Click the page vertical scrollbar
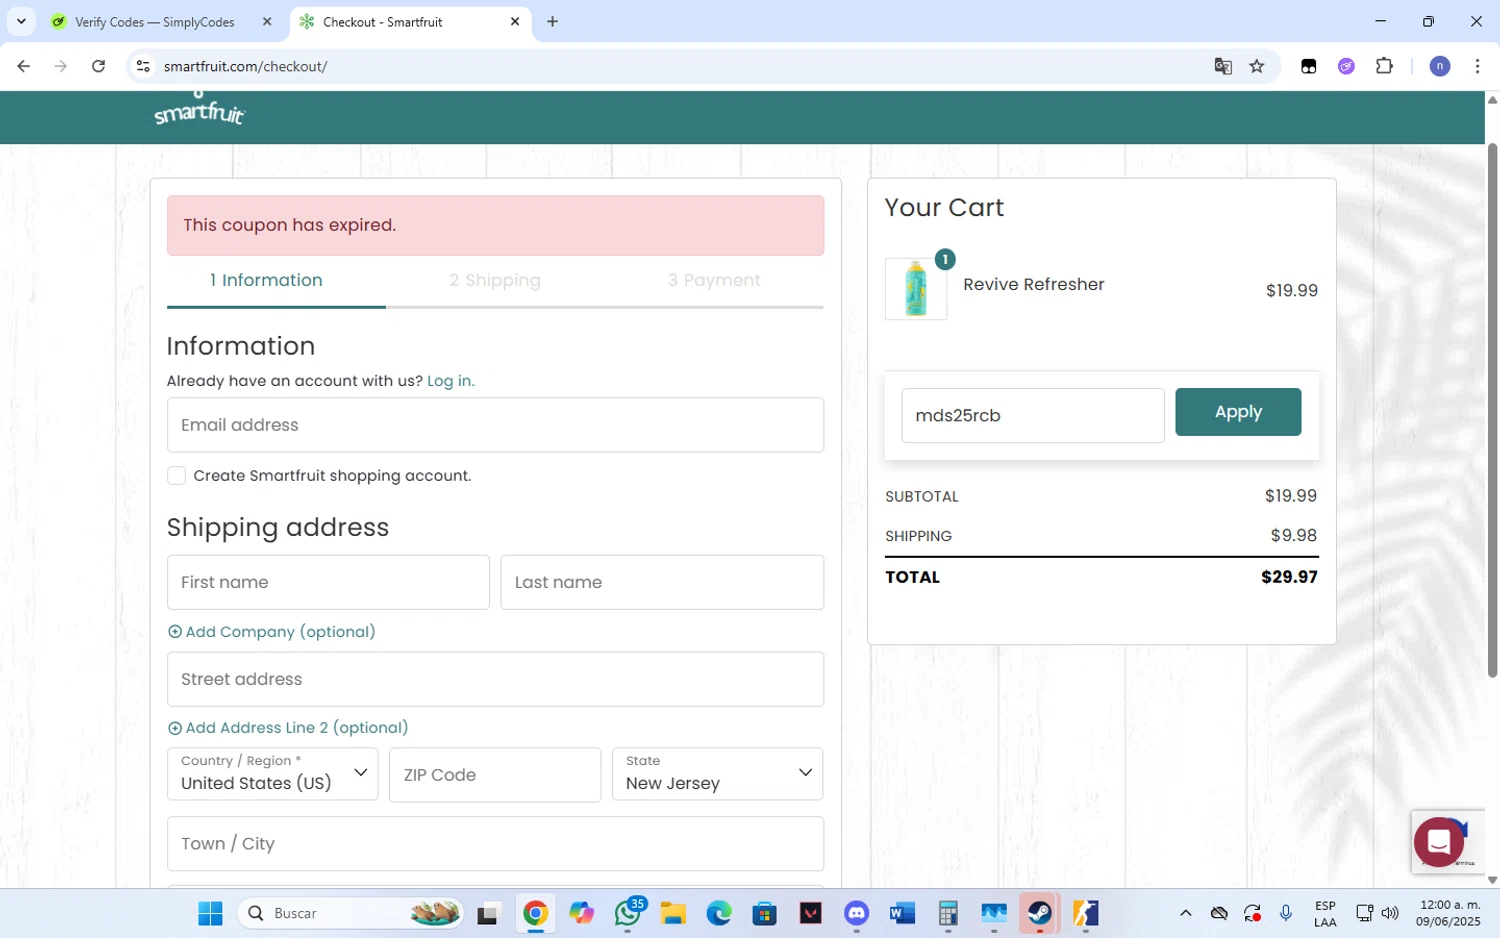This screenshot has height=938, width=1500. [x=1492, y=410]
